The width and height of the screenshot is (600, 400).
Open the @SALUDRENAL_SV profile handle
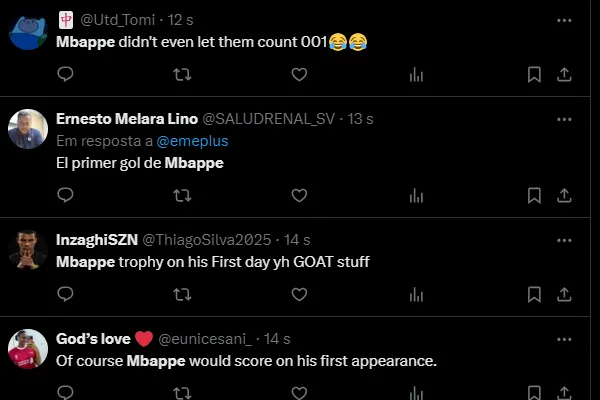(268, 119)
